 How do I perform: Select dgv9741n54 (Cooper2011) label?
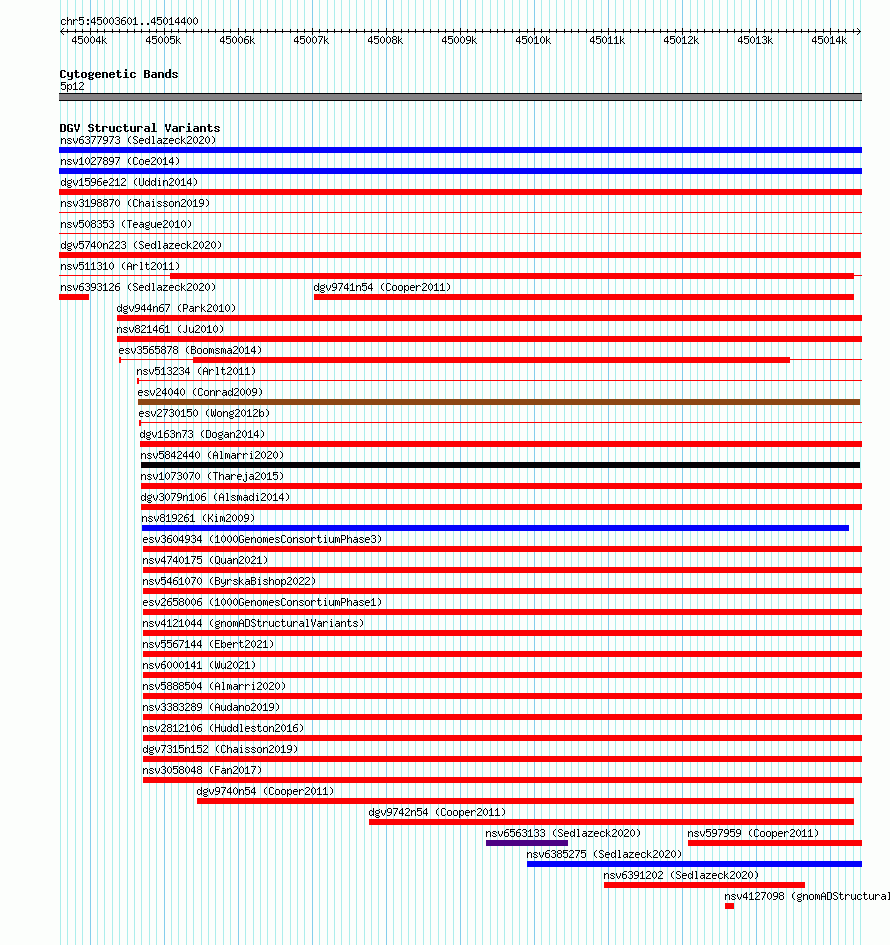coord(382,287)
